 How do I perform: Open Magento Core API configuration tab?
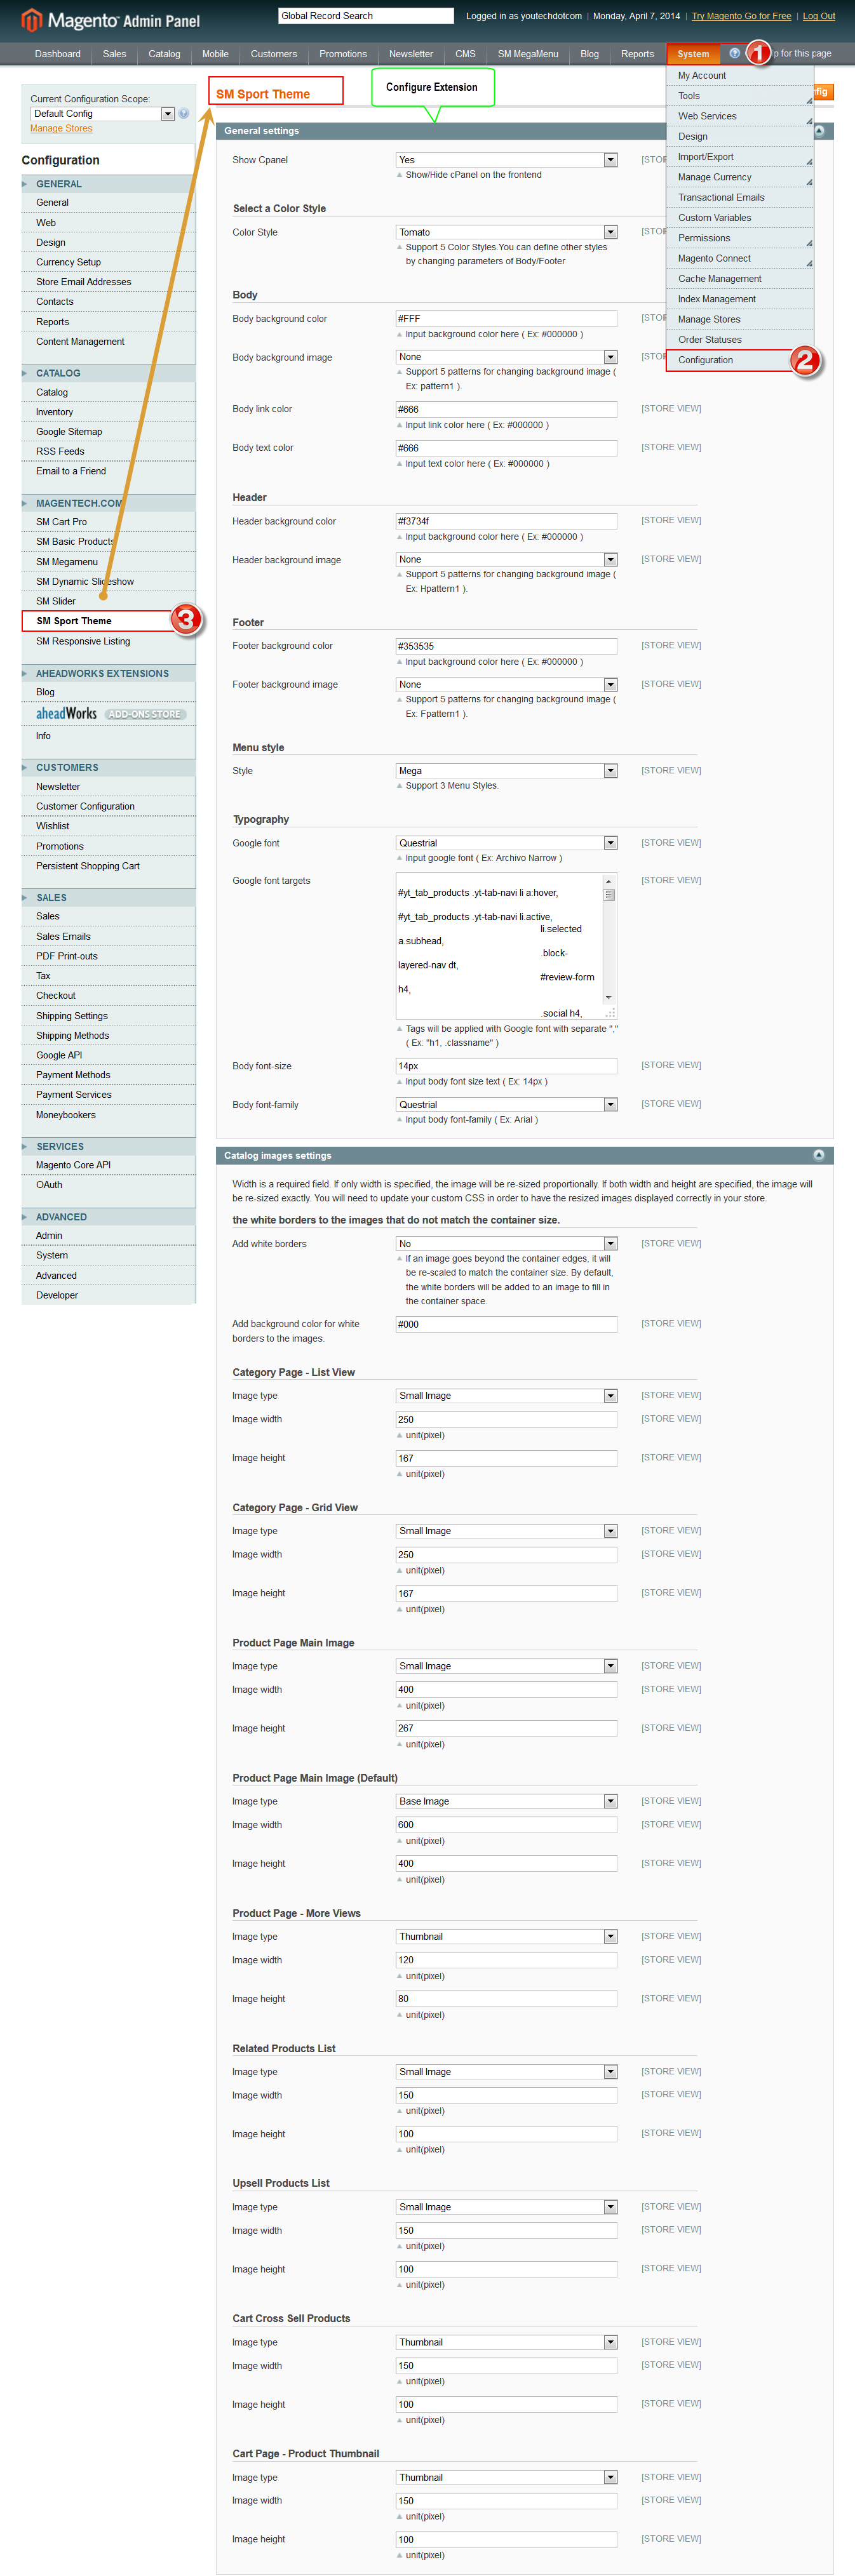coord(108,1165)
